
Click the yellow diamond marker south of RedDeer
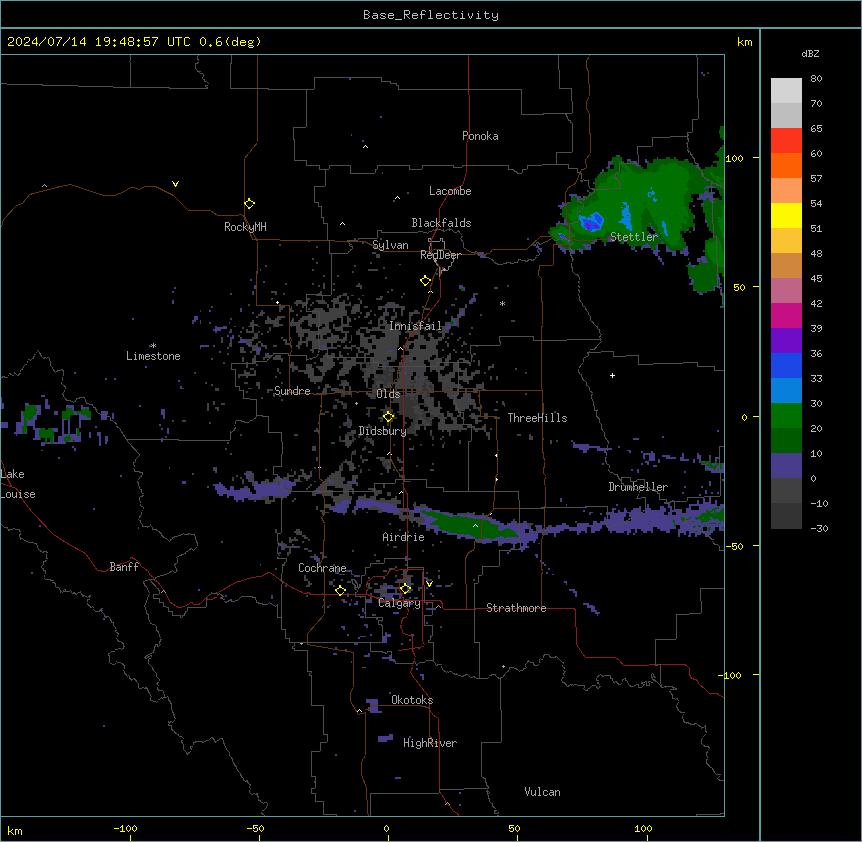pos(426,281)
